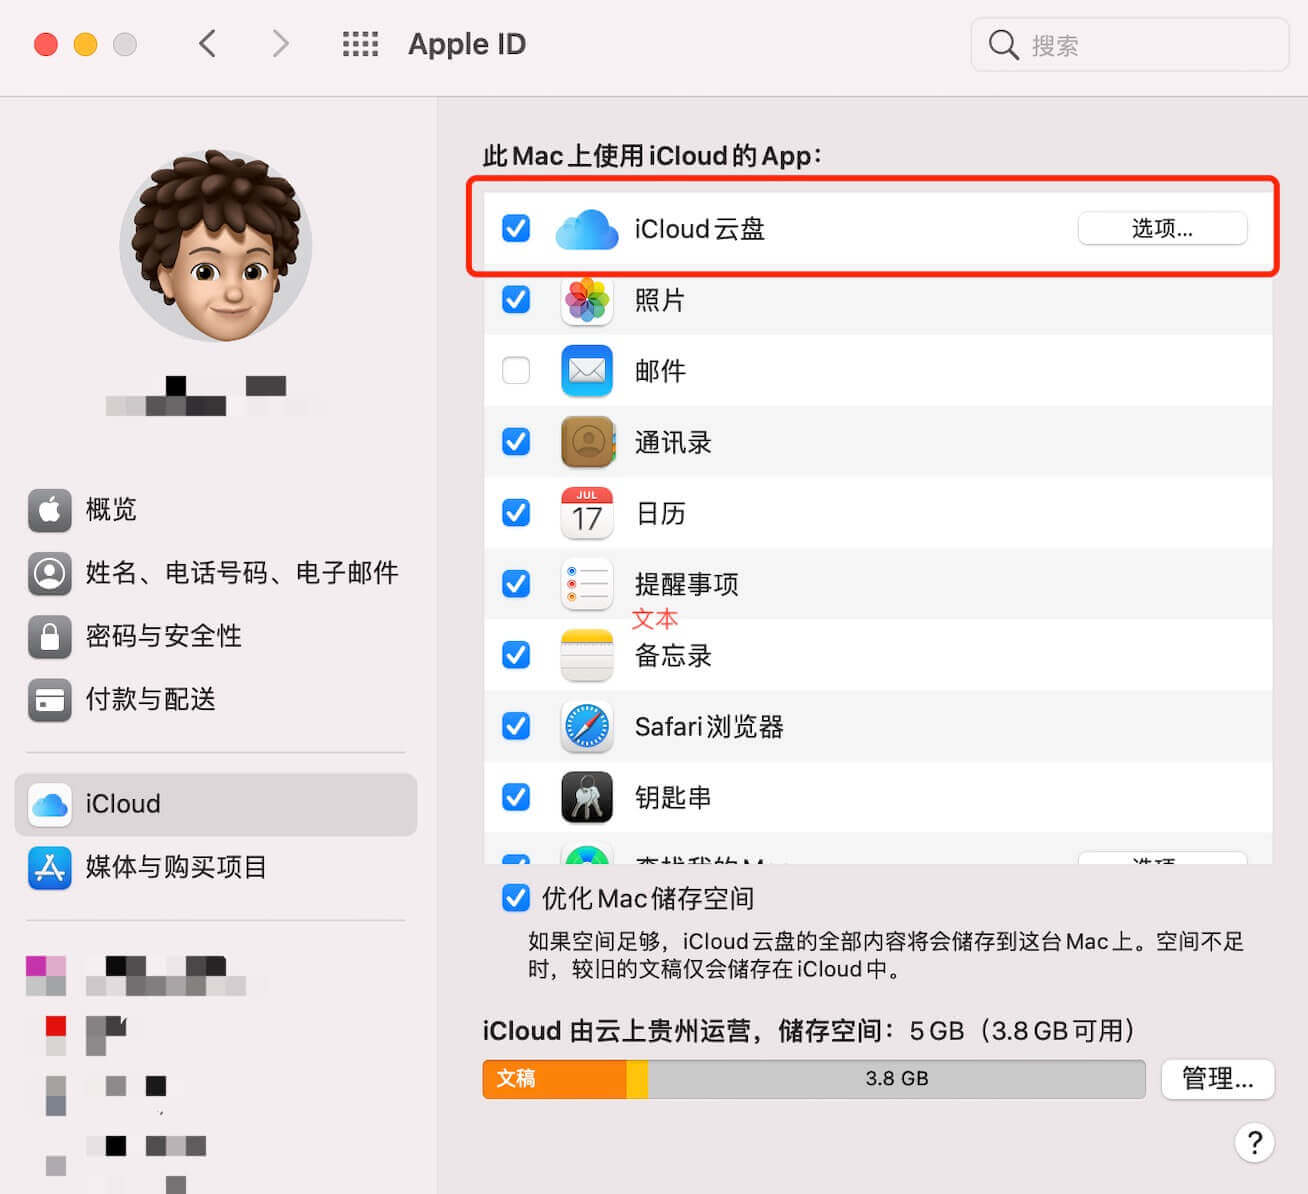Click the 钥匙串 label text
1308x1194 pixels.
[x=673, y=797]
